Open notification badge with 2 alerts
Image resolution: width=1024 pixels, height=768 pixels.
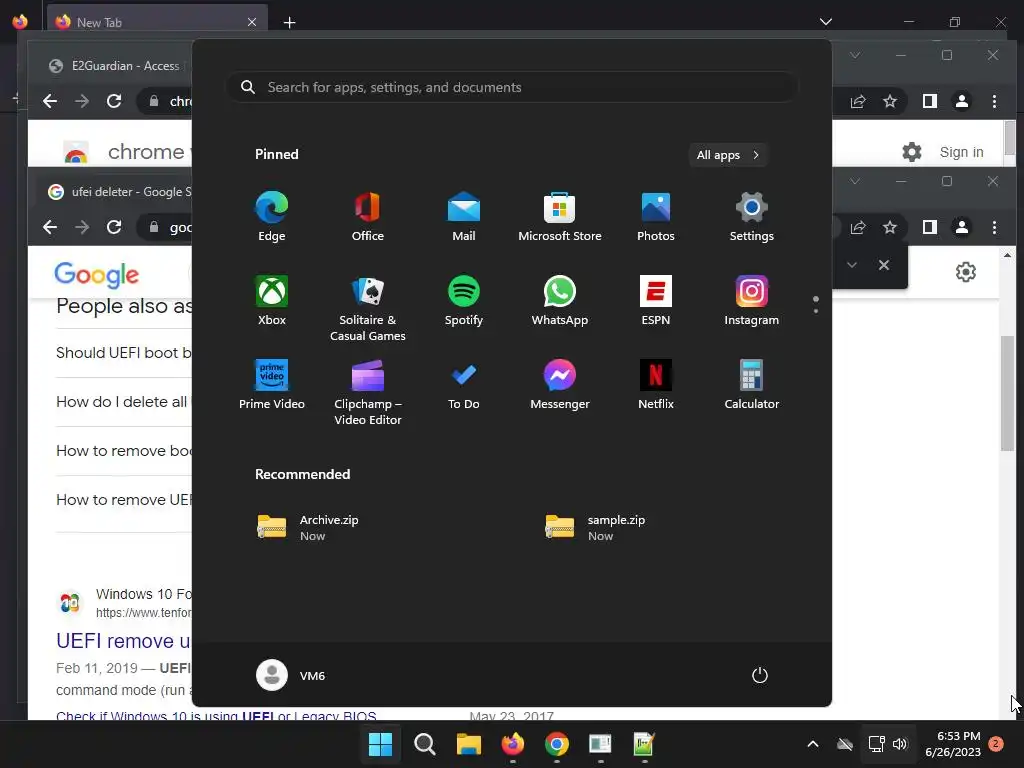(996, 744)
